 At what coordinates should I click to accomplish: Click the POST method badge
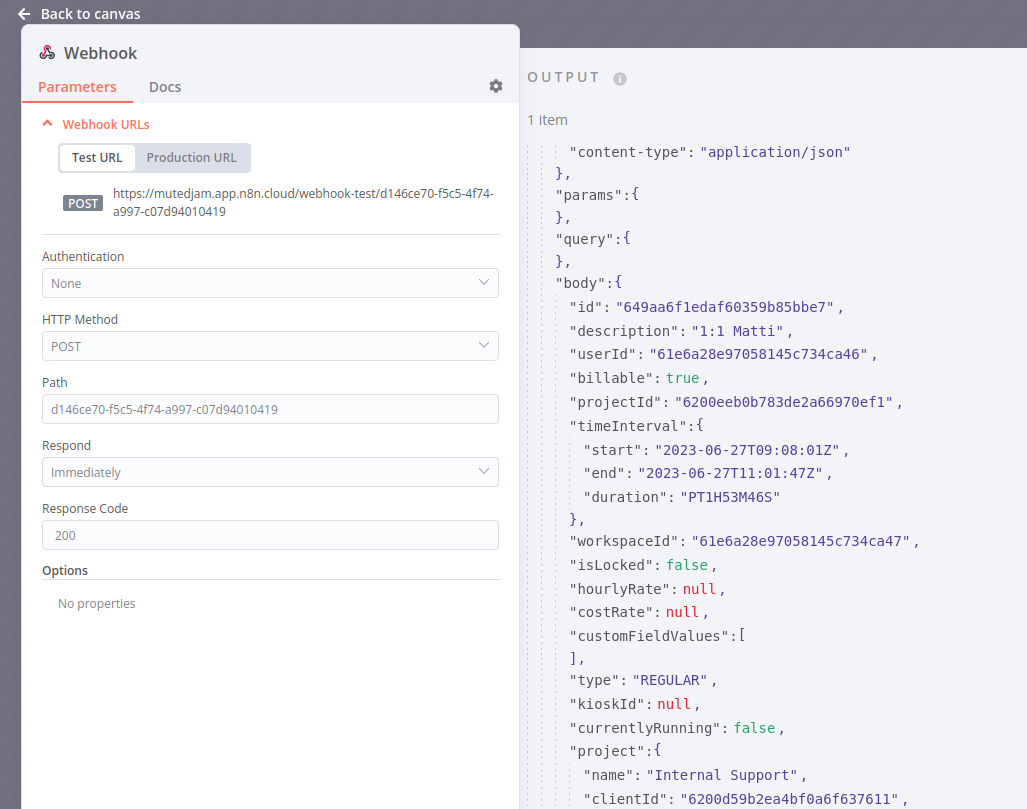pyautogui.click(x=83, y=203)
